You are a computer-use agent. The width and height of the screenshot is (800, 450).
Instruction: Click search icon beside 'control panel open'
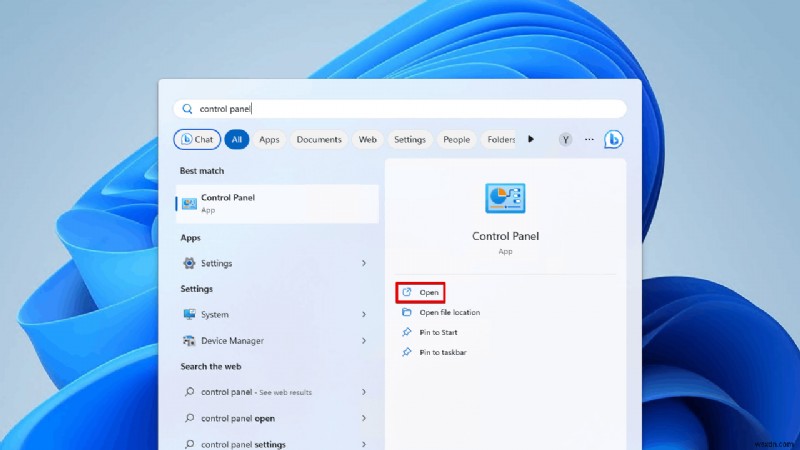pyautogui.click(x=189, y=418)
